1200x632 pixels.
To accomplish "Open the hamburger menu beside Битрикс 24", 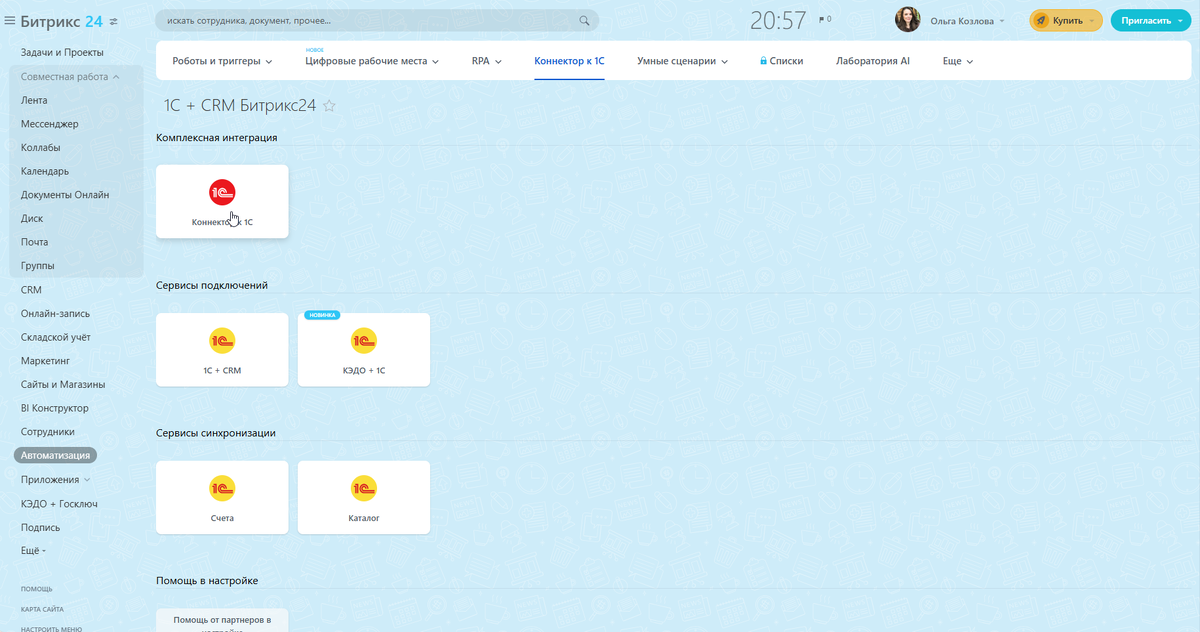I will (10, 20).
